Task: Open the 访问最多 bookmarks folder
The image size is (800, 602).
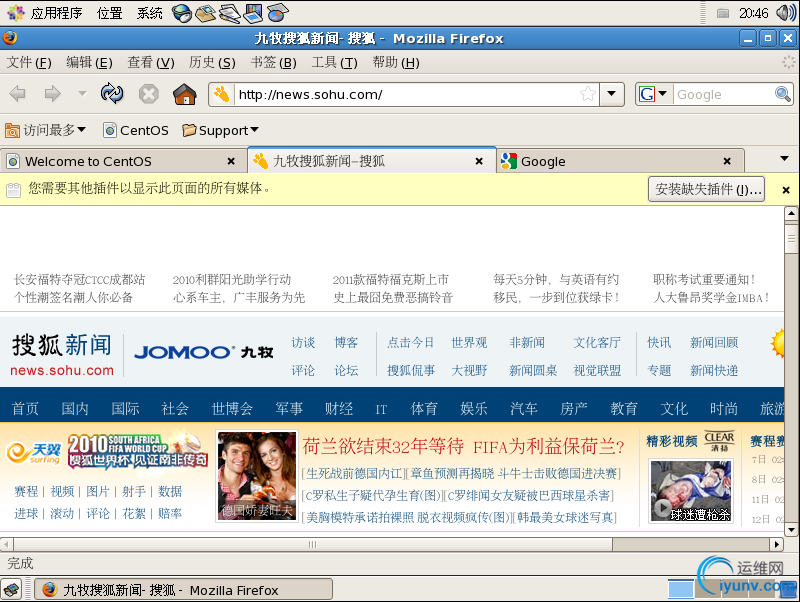Action: [45, 131]
